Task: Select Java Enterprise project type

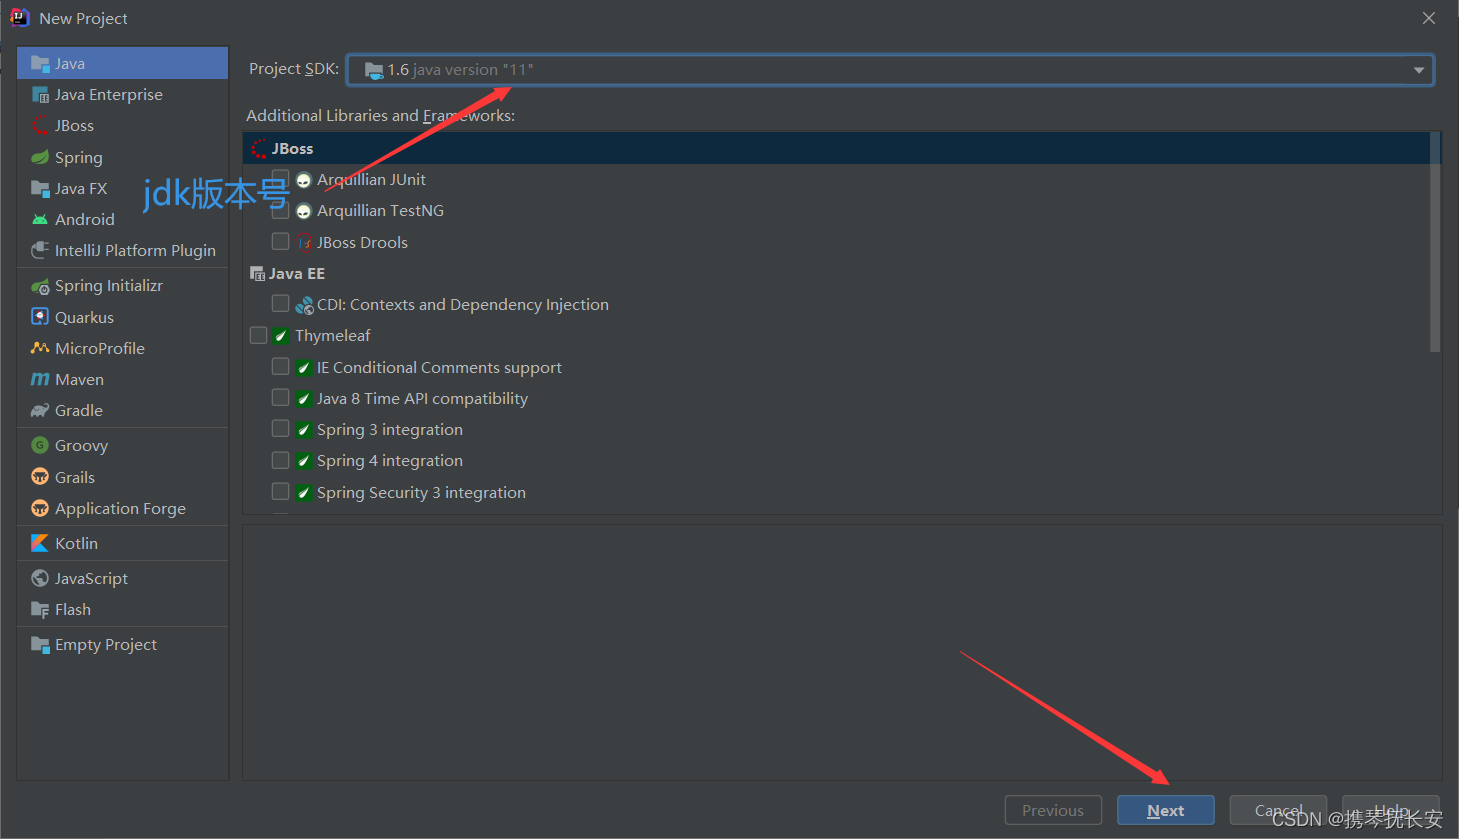Action: coord(122,95)
